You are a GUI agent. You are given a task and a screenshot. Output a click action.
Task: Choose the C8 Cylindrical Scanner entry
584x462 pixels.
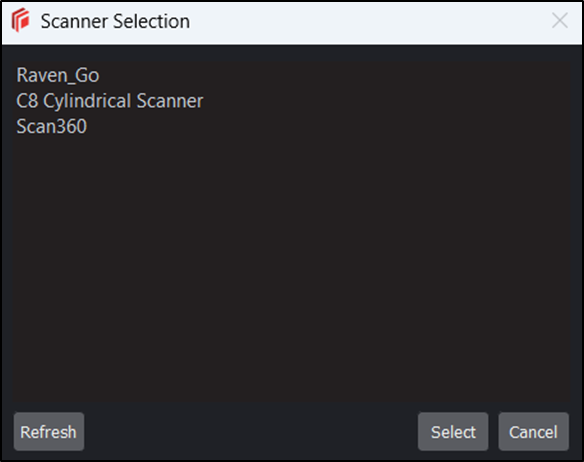[x=110, y=101]
